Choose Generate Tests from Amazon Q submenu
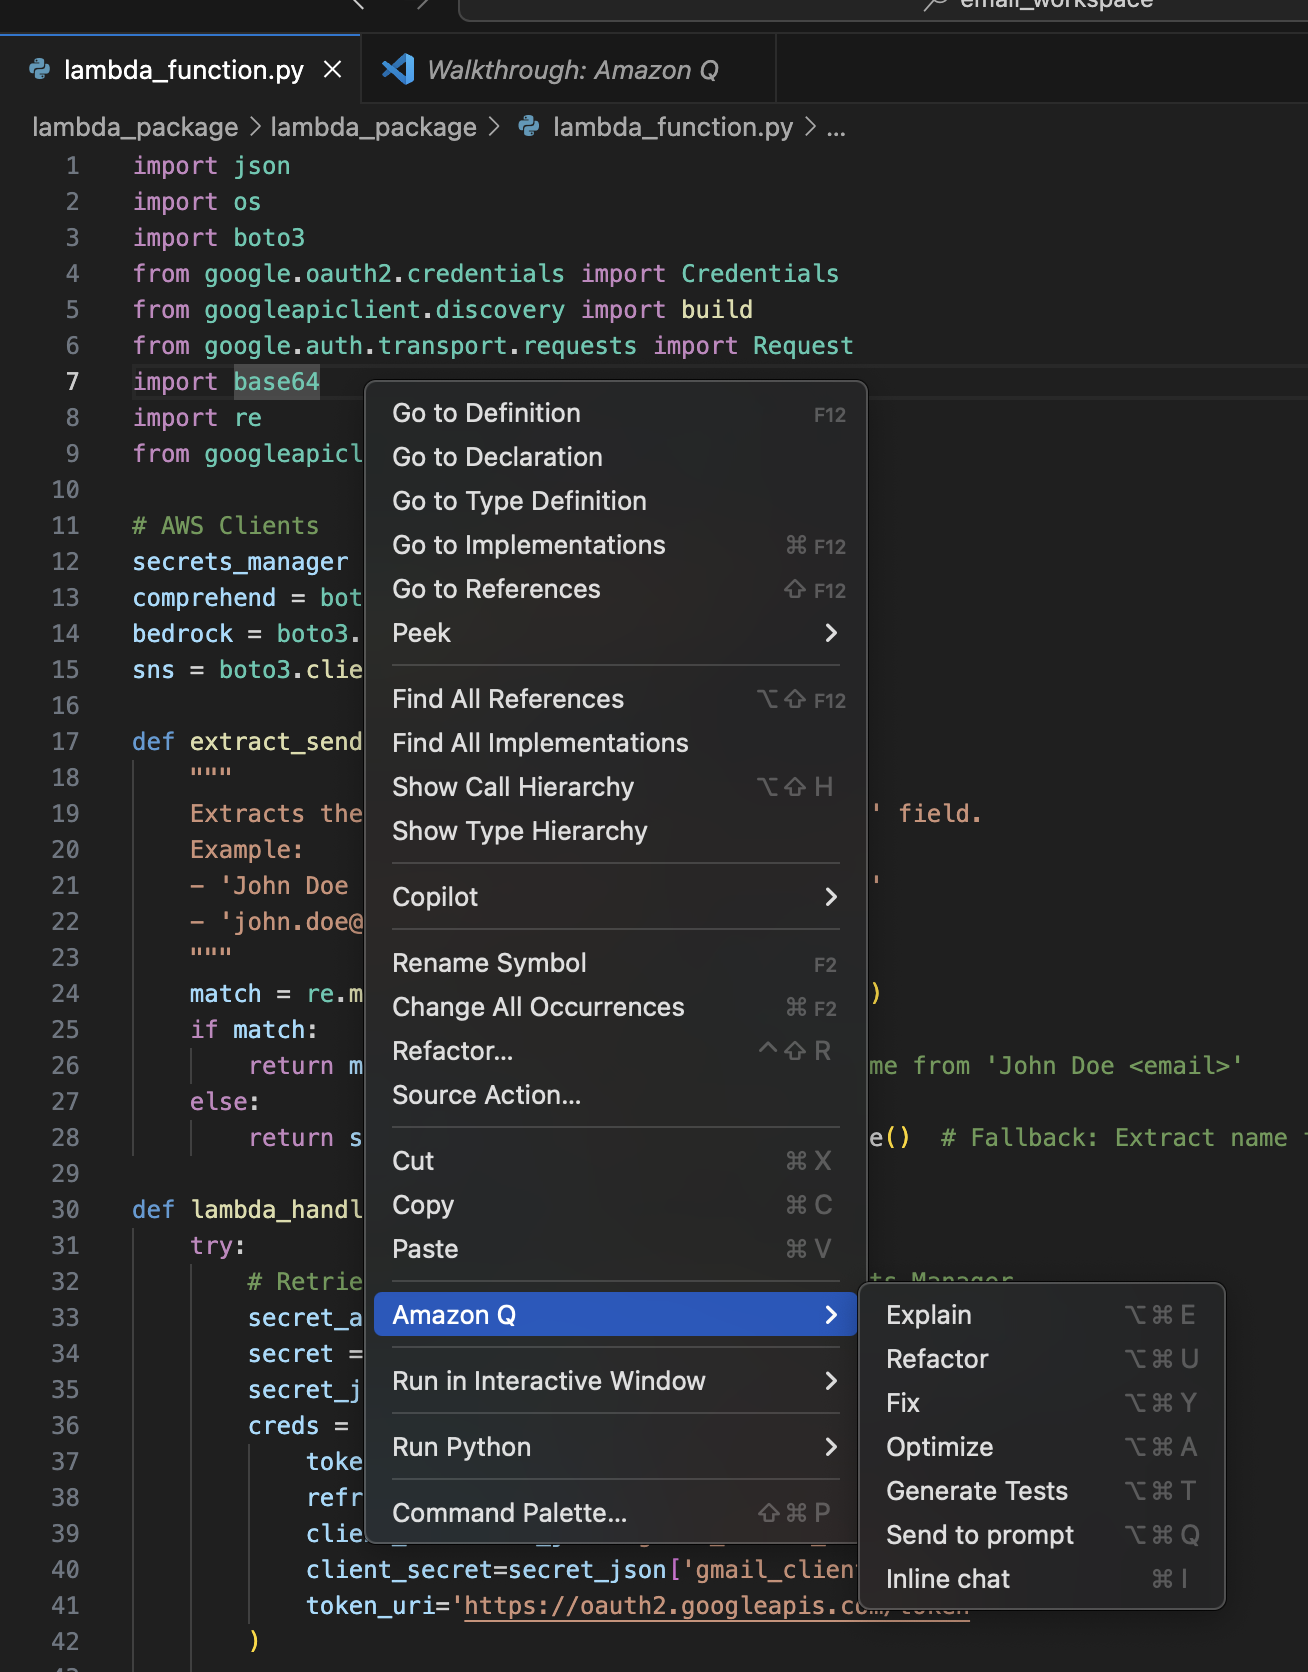The image size is (1308, 1672). click(976, 1491)
